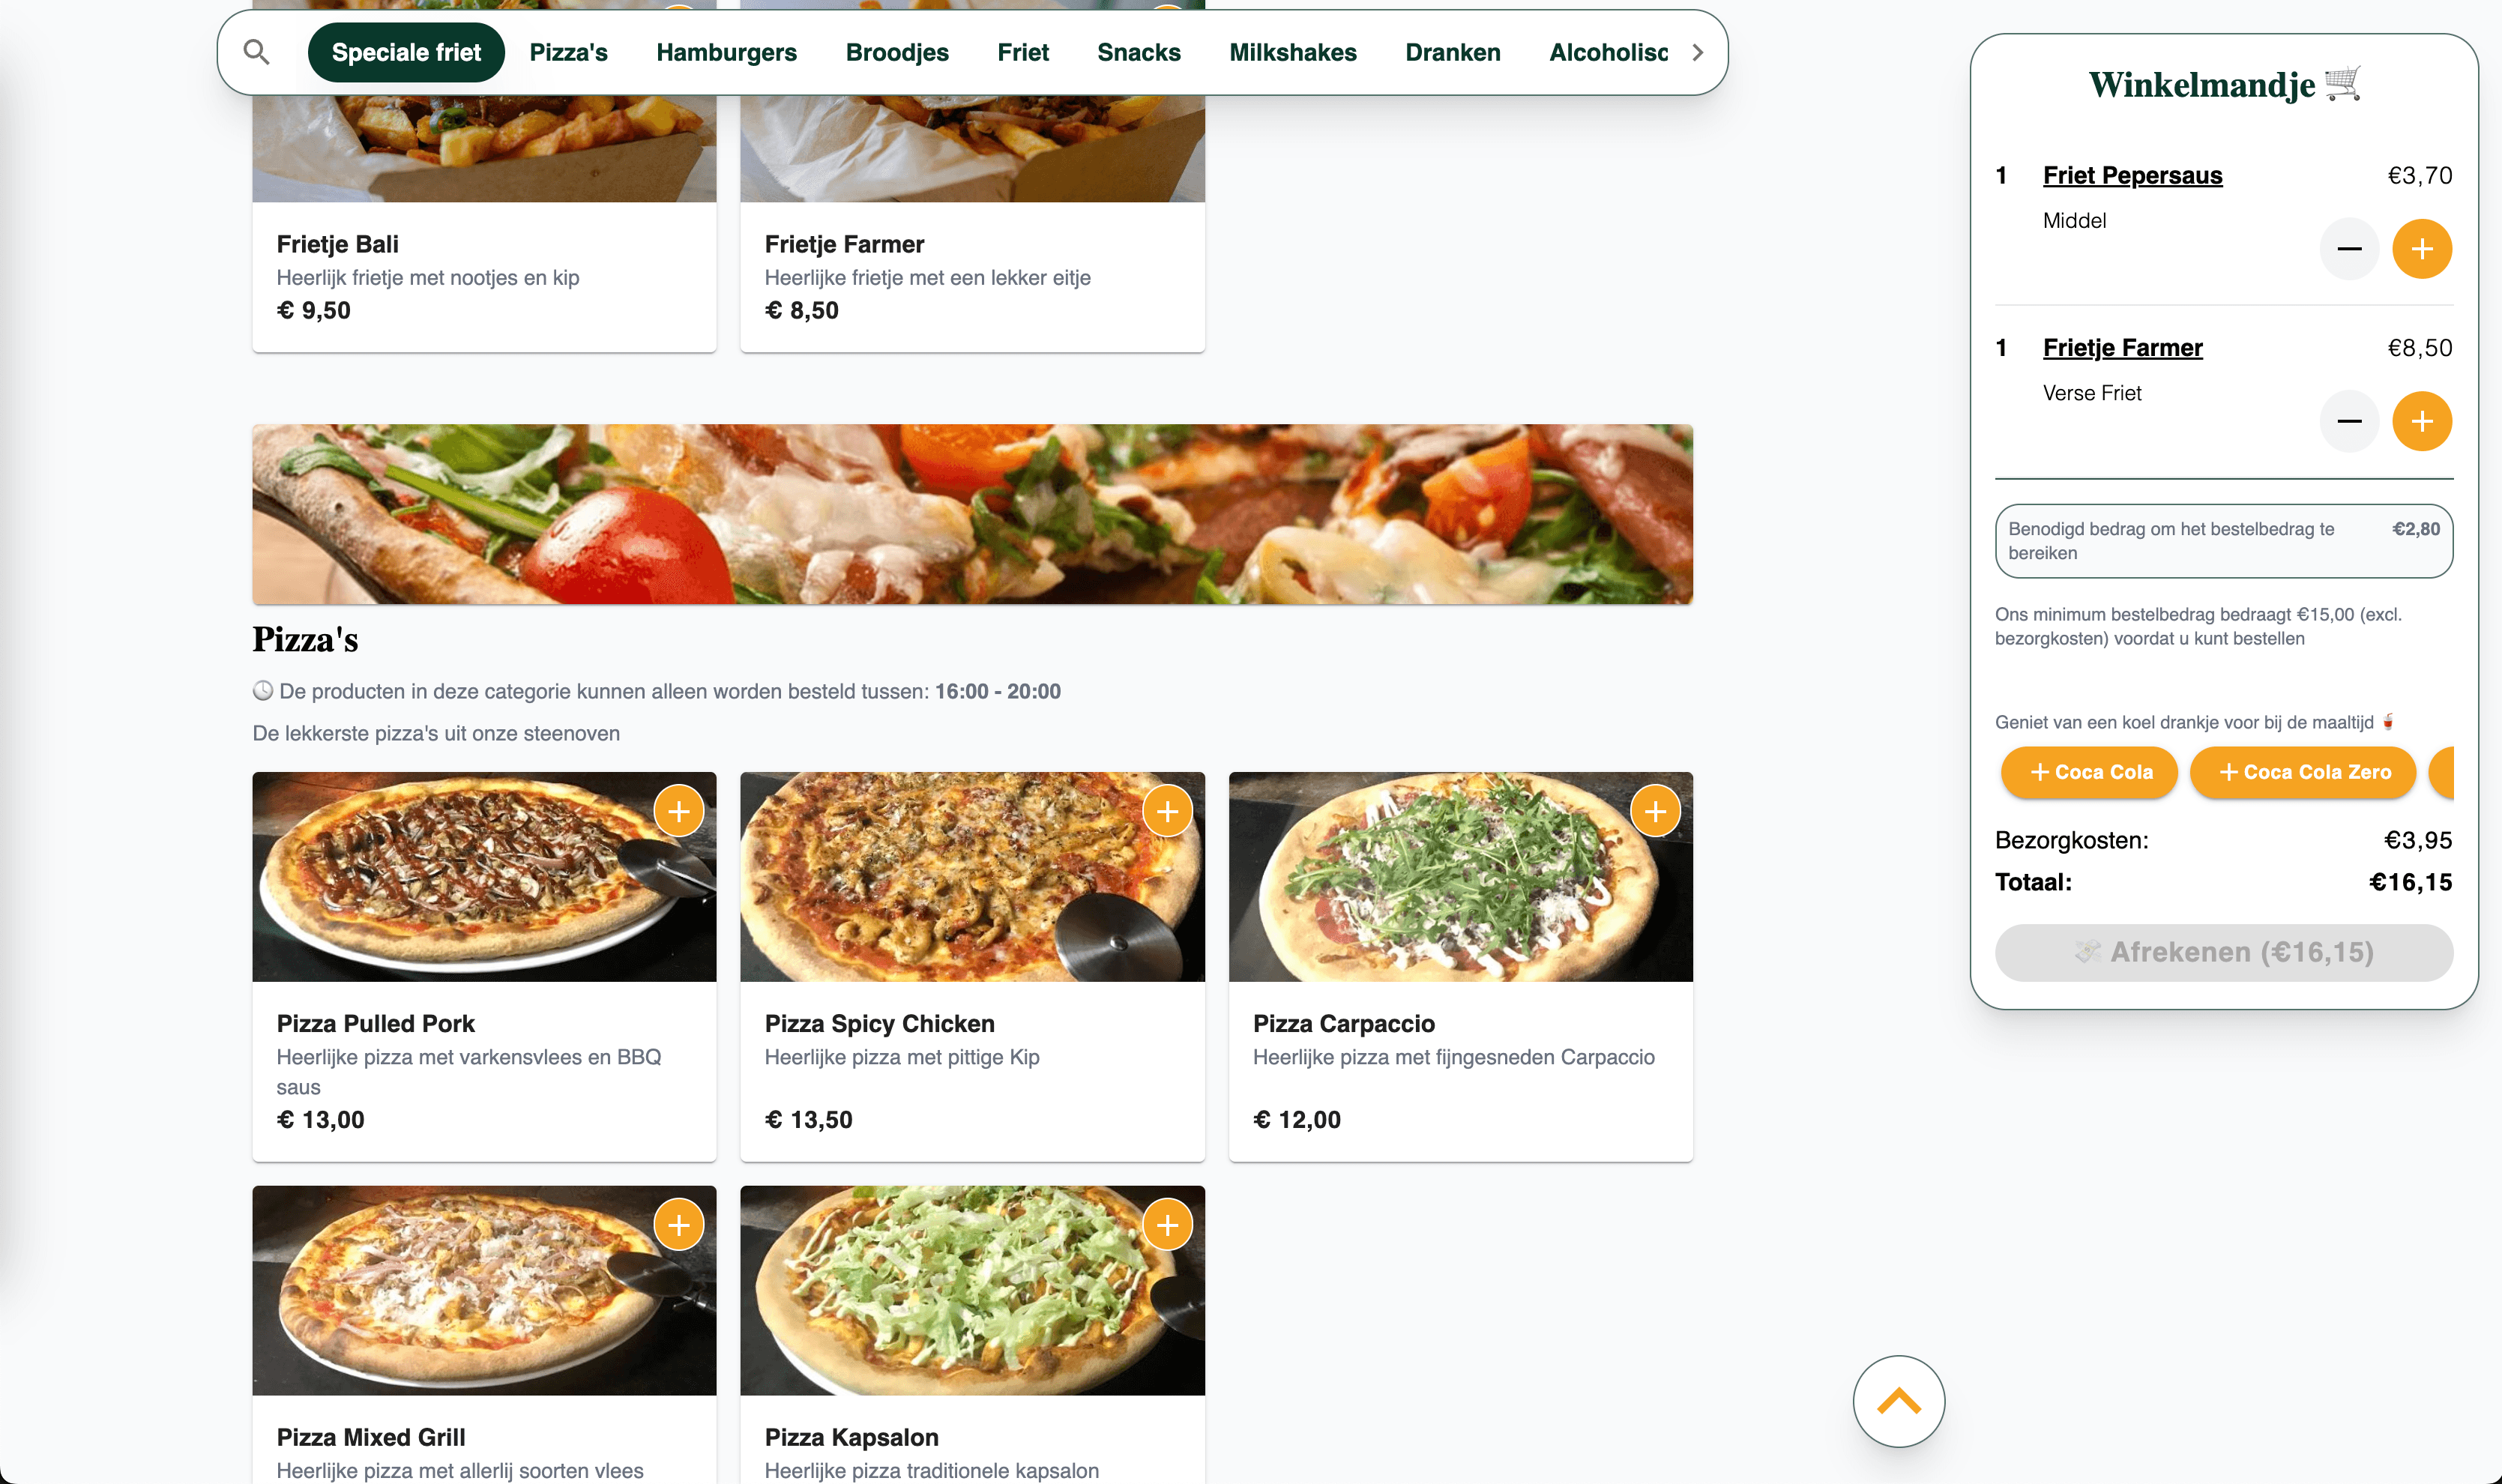Add Pizza Spicy Chicken via plus icon
Image resolution: width=2502 pixels, height=1484 pixels.
point(1167,811)
